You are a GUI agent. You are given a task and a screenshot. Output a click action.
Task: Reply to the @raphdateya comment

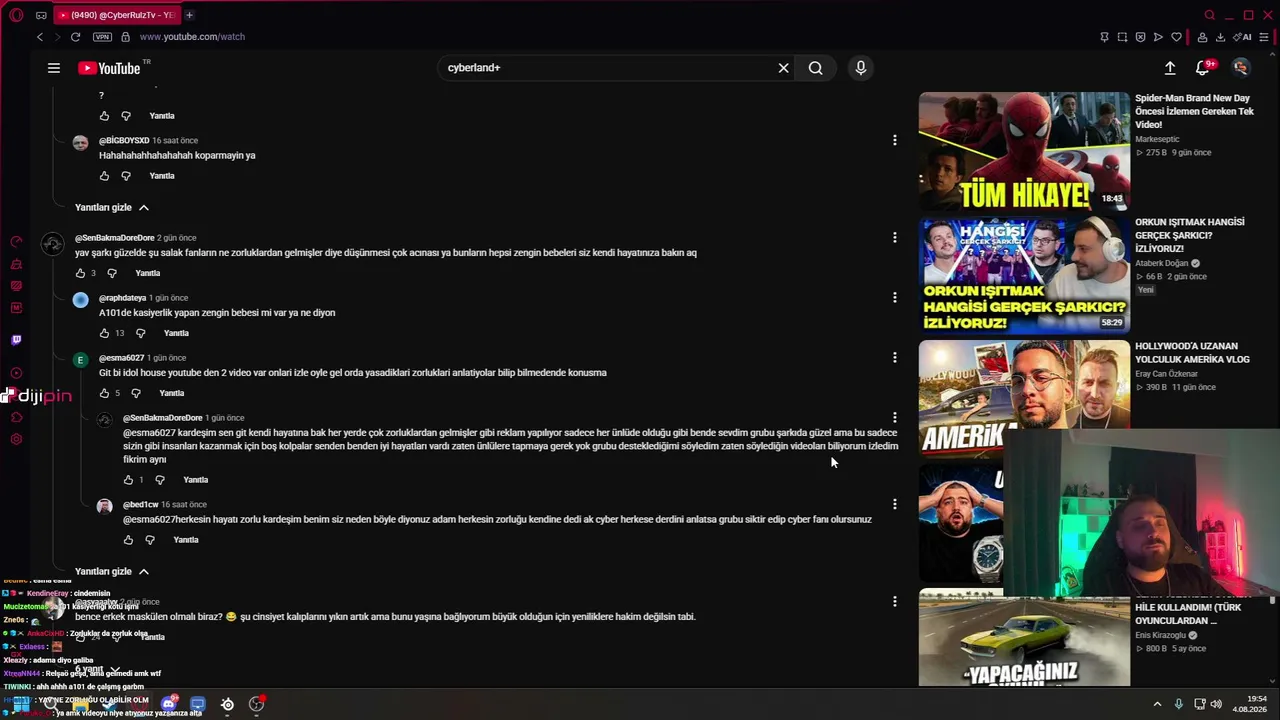click(x=176, y=333)
